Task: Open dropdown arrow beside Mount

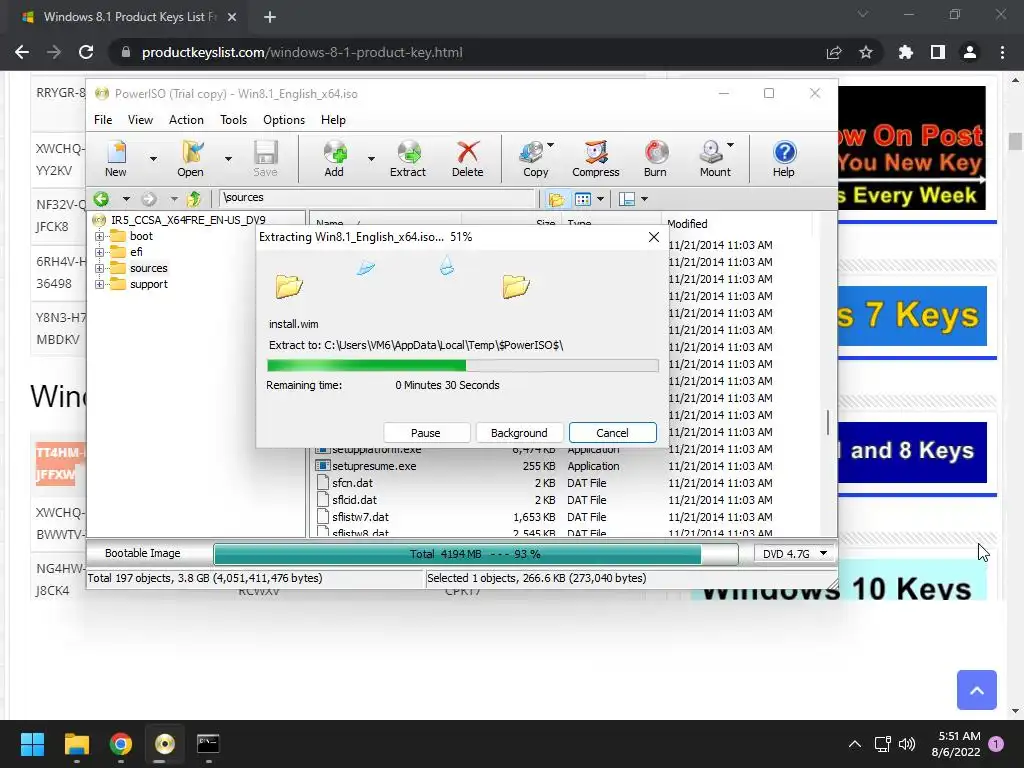Action: coord(730,145)
